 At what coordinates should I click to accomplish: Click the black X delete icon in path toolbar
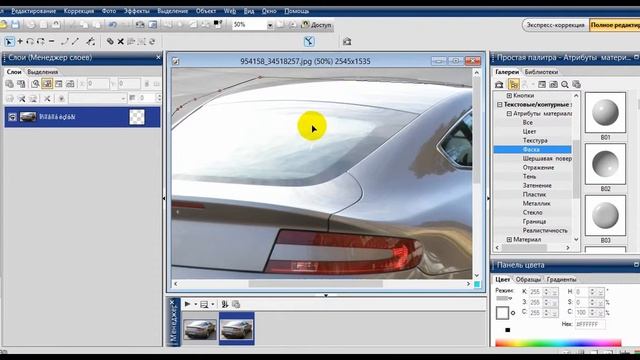120,41
